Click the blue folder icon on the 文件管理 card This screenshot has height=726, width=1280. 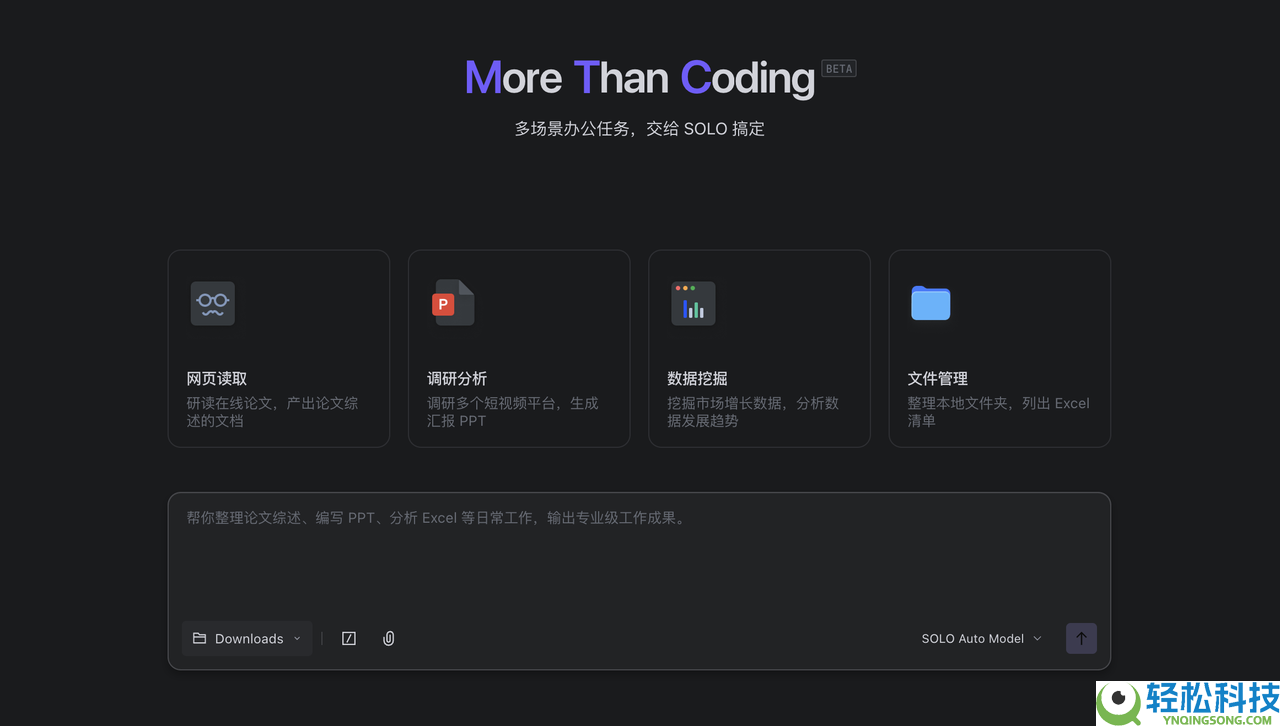[931, 303]
